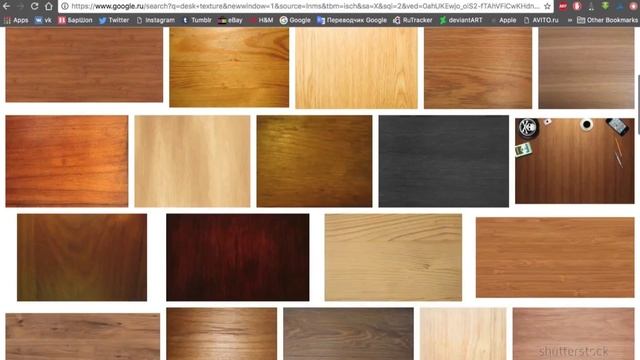Open the second-row golden brown wood texture
640x360 pixels.
click(314, 161)
